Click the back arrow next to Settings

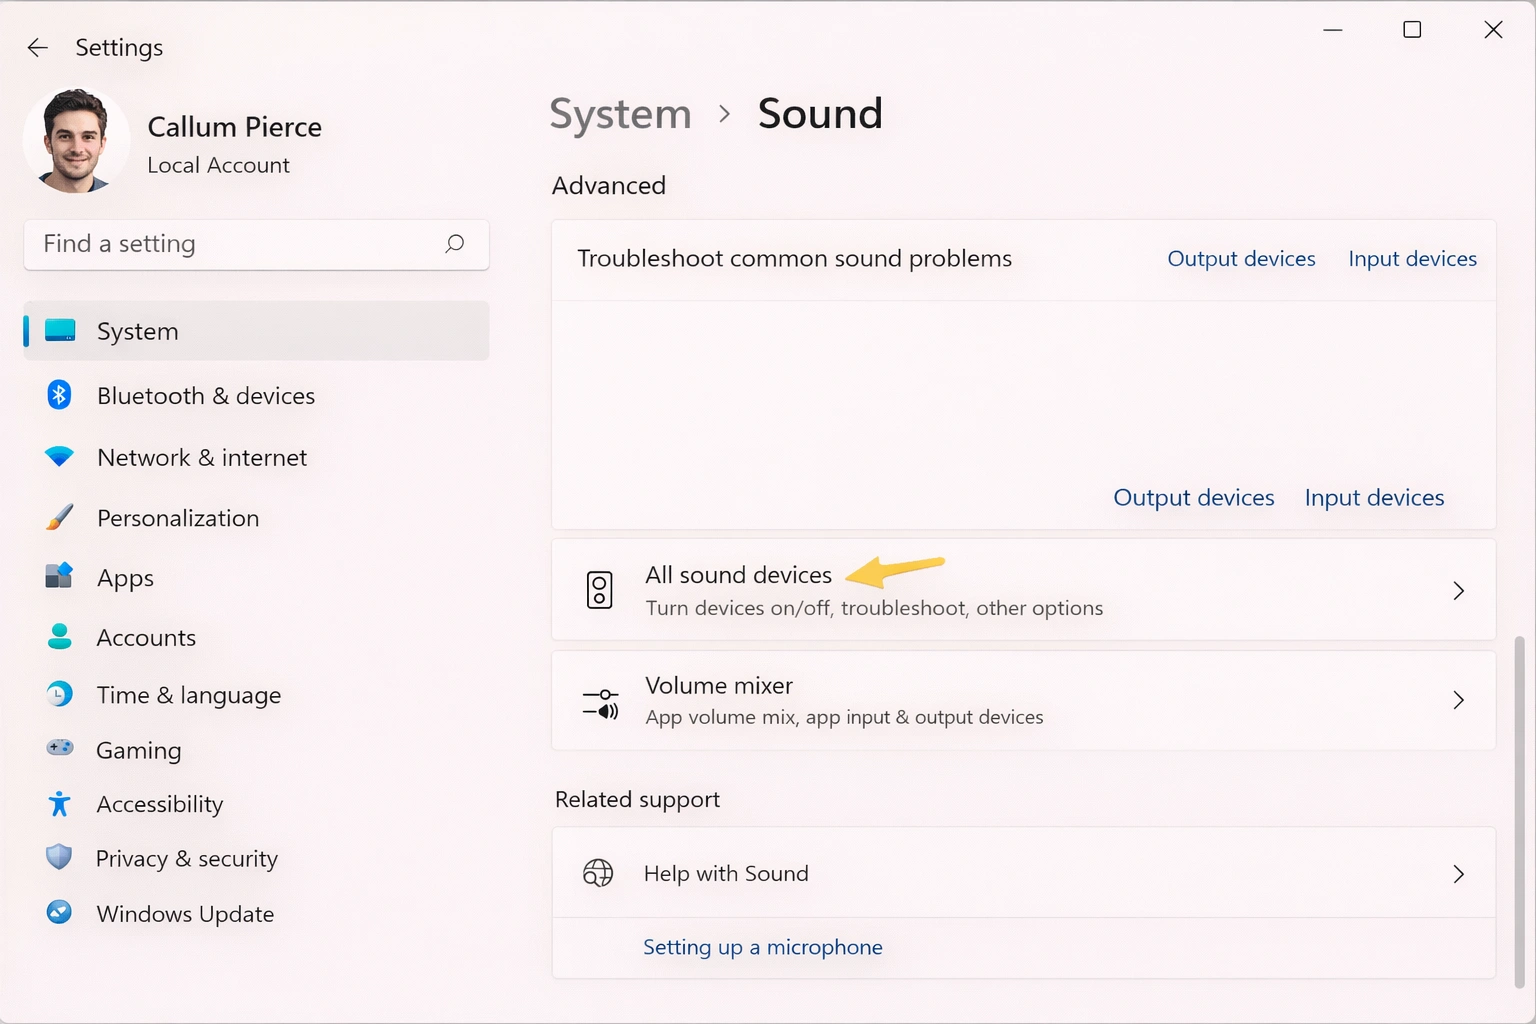click(37, 47)
